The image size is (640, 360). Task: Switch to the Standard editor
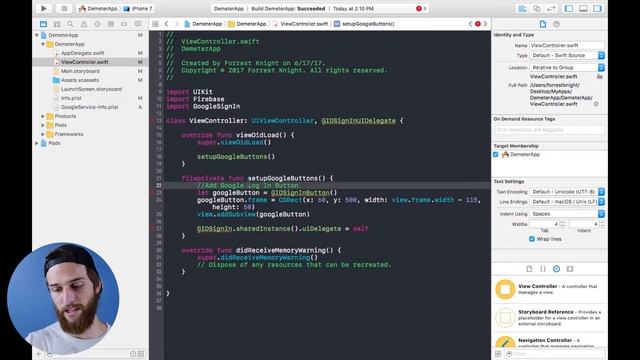(x=522, y=9)
